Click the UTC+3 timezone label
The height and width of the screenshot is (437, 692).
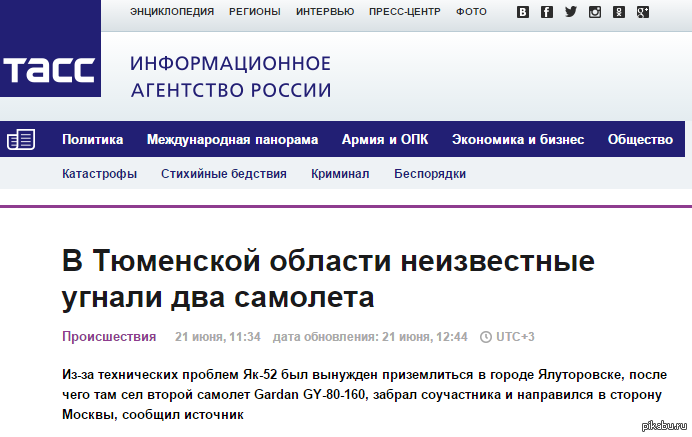point(515,337)
